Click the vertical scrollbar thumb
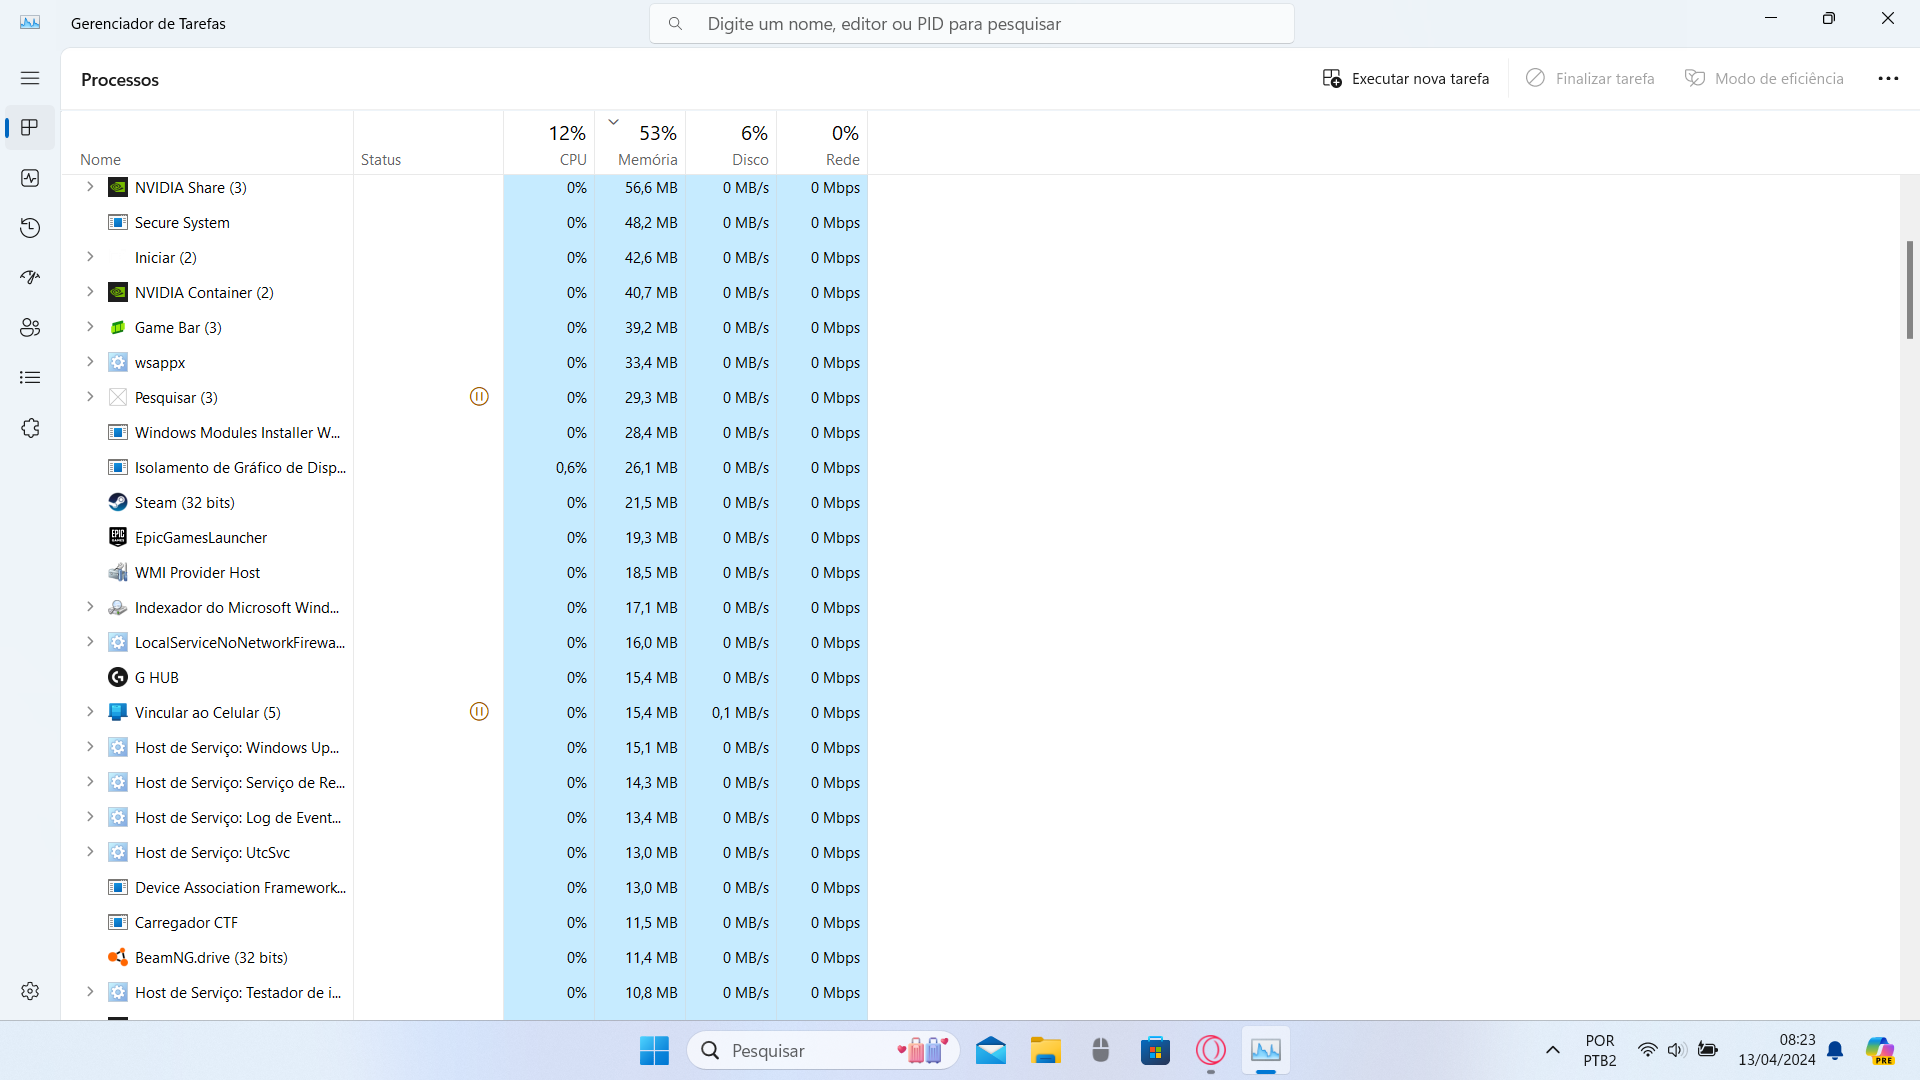The image size is (1920, 1080). pos(1909,290)
